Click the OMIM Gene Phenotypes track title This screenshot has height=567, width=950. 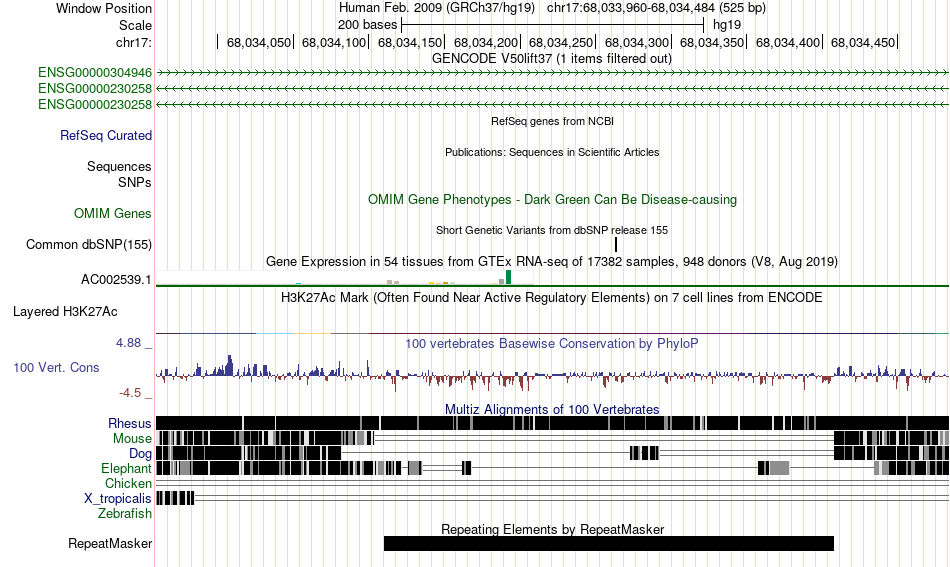pyautogui.click(x=552, y=200)
